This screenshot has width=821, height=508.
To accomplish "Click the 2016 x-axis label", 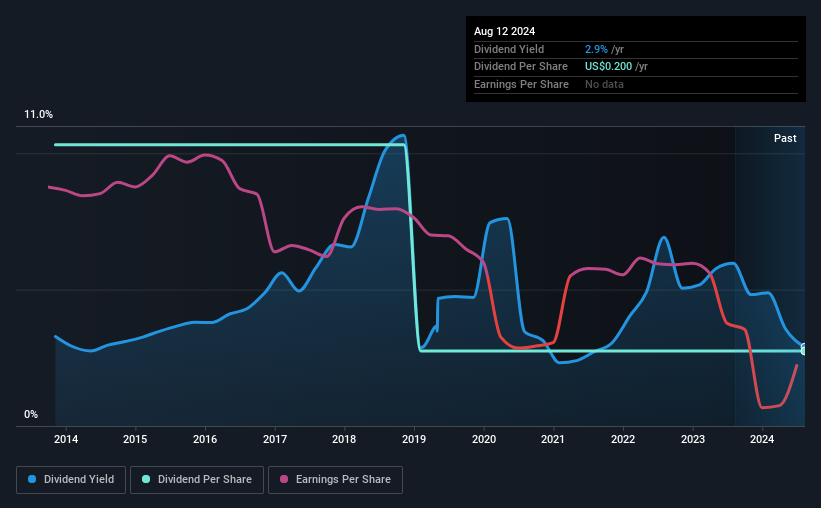I will click(x=205, y=439).
